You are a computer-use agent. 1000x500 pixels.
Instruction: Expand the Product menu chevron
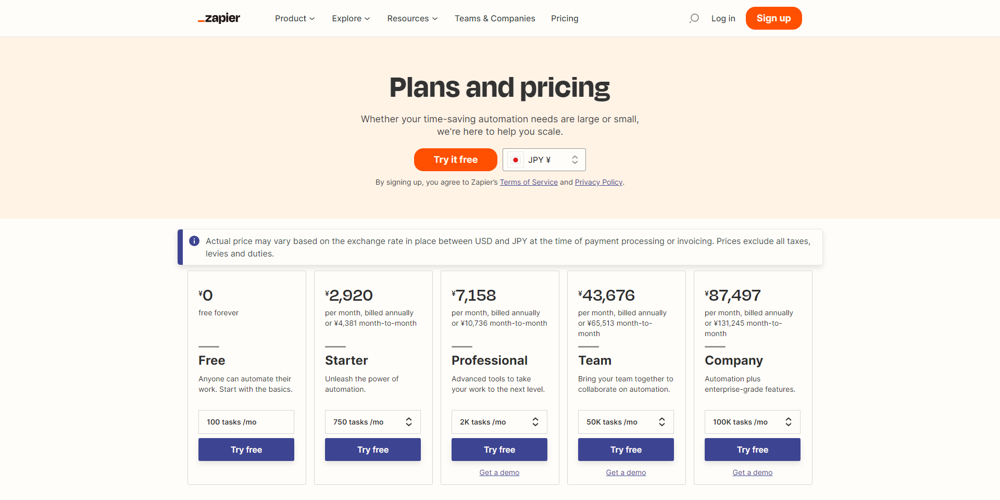click(312, 19)
